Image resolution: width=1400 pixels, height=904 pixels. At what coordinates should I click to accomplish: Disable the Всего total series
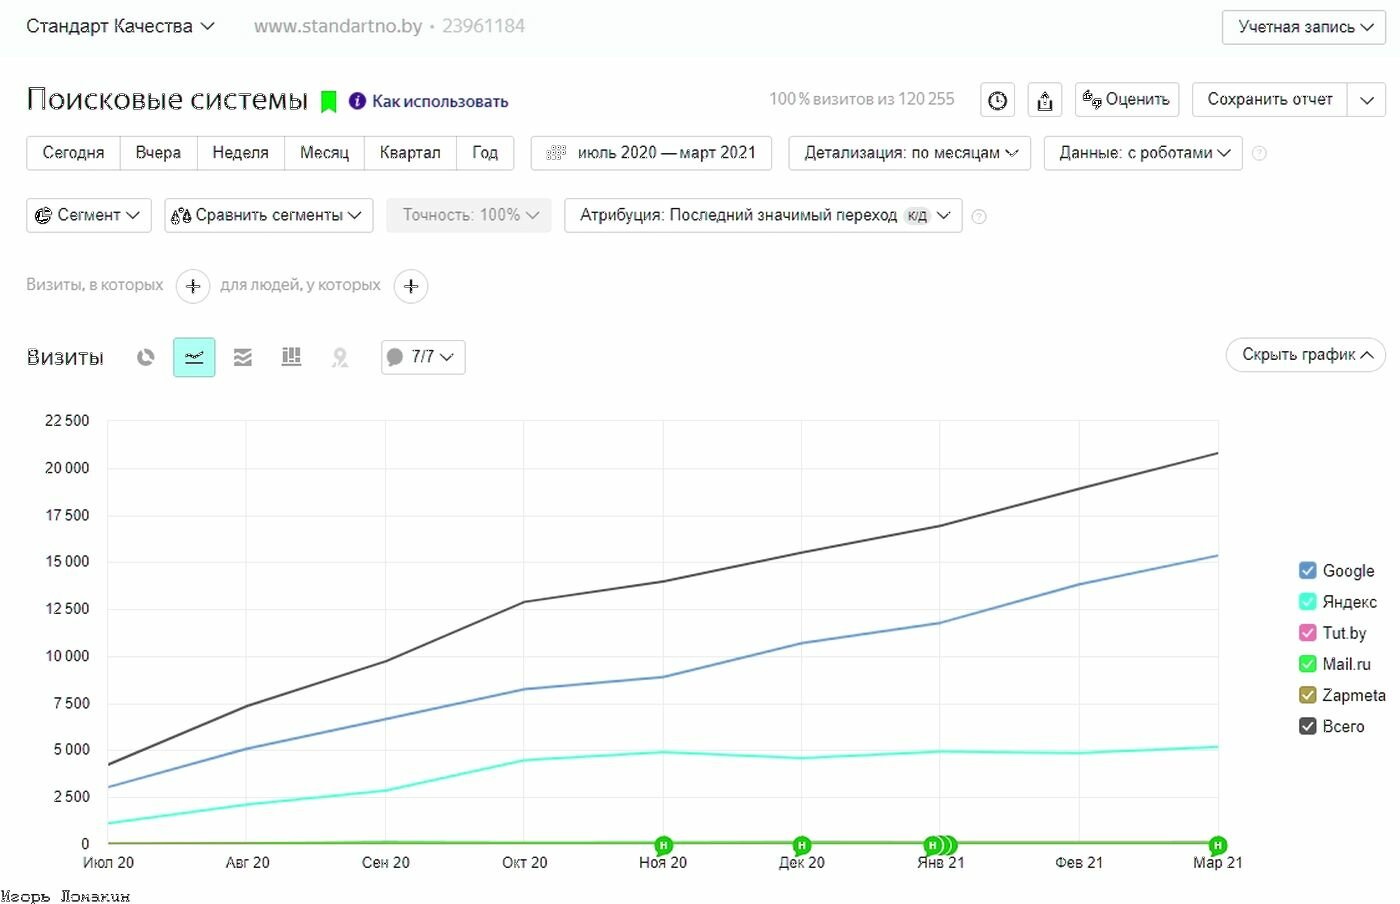click(x=1307, y=726)
